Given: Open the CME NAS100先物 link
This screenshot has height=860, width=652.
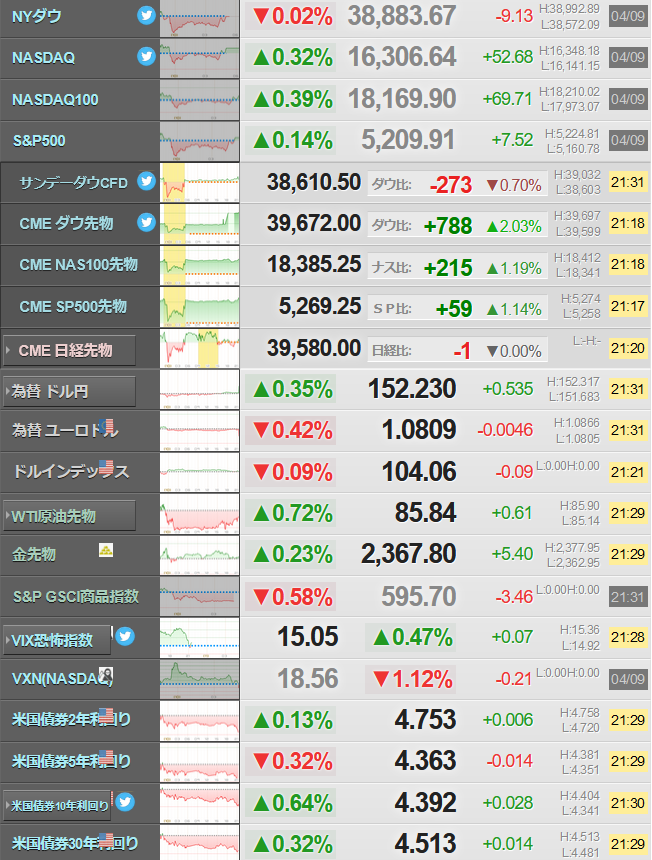Looking at the screenshot, I should (78, 264).
